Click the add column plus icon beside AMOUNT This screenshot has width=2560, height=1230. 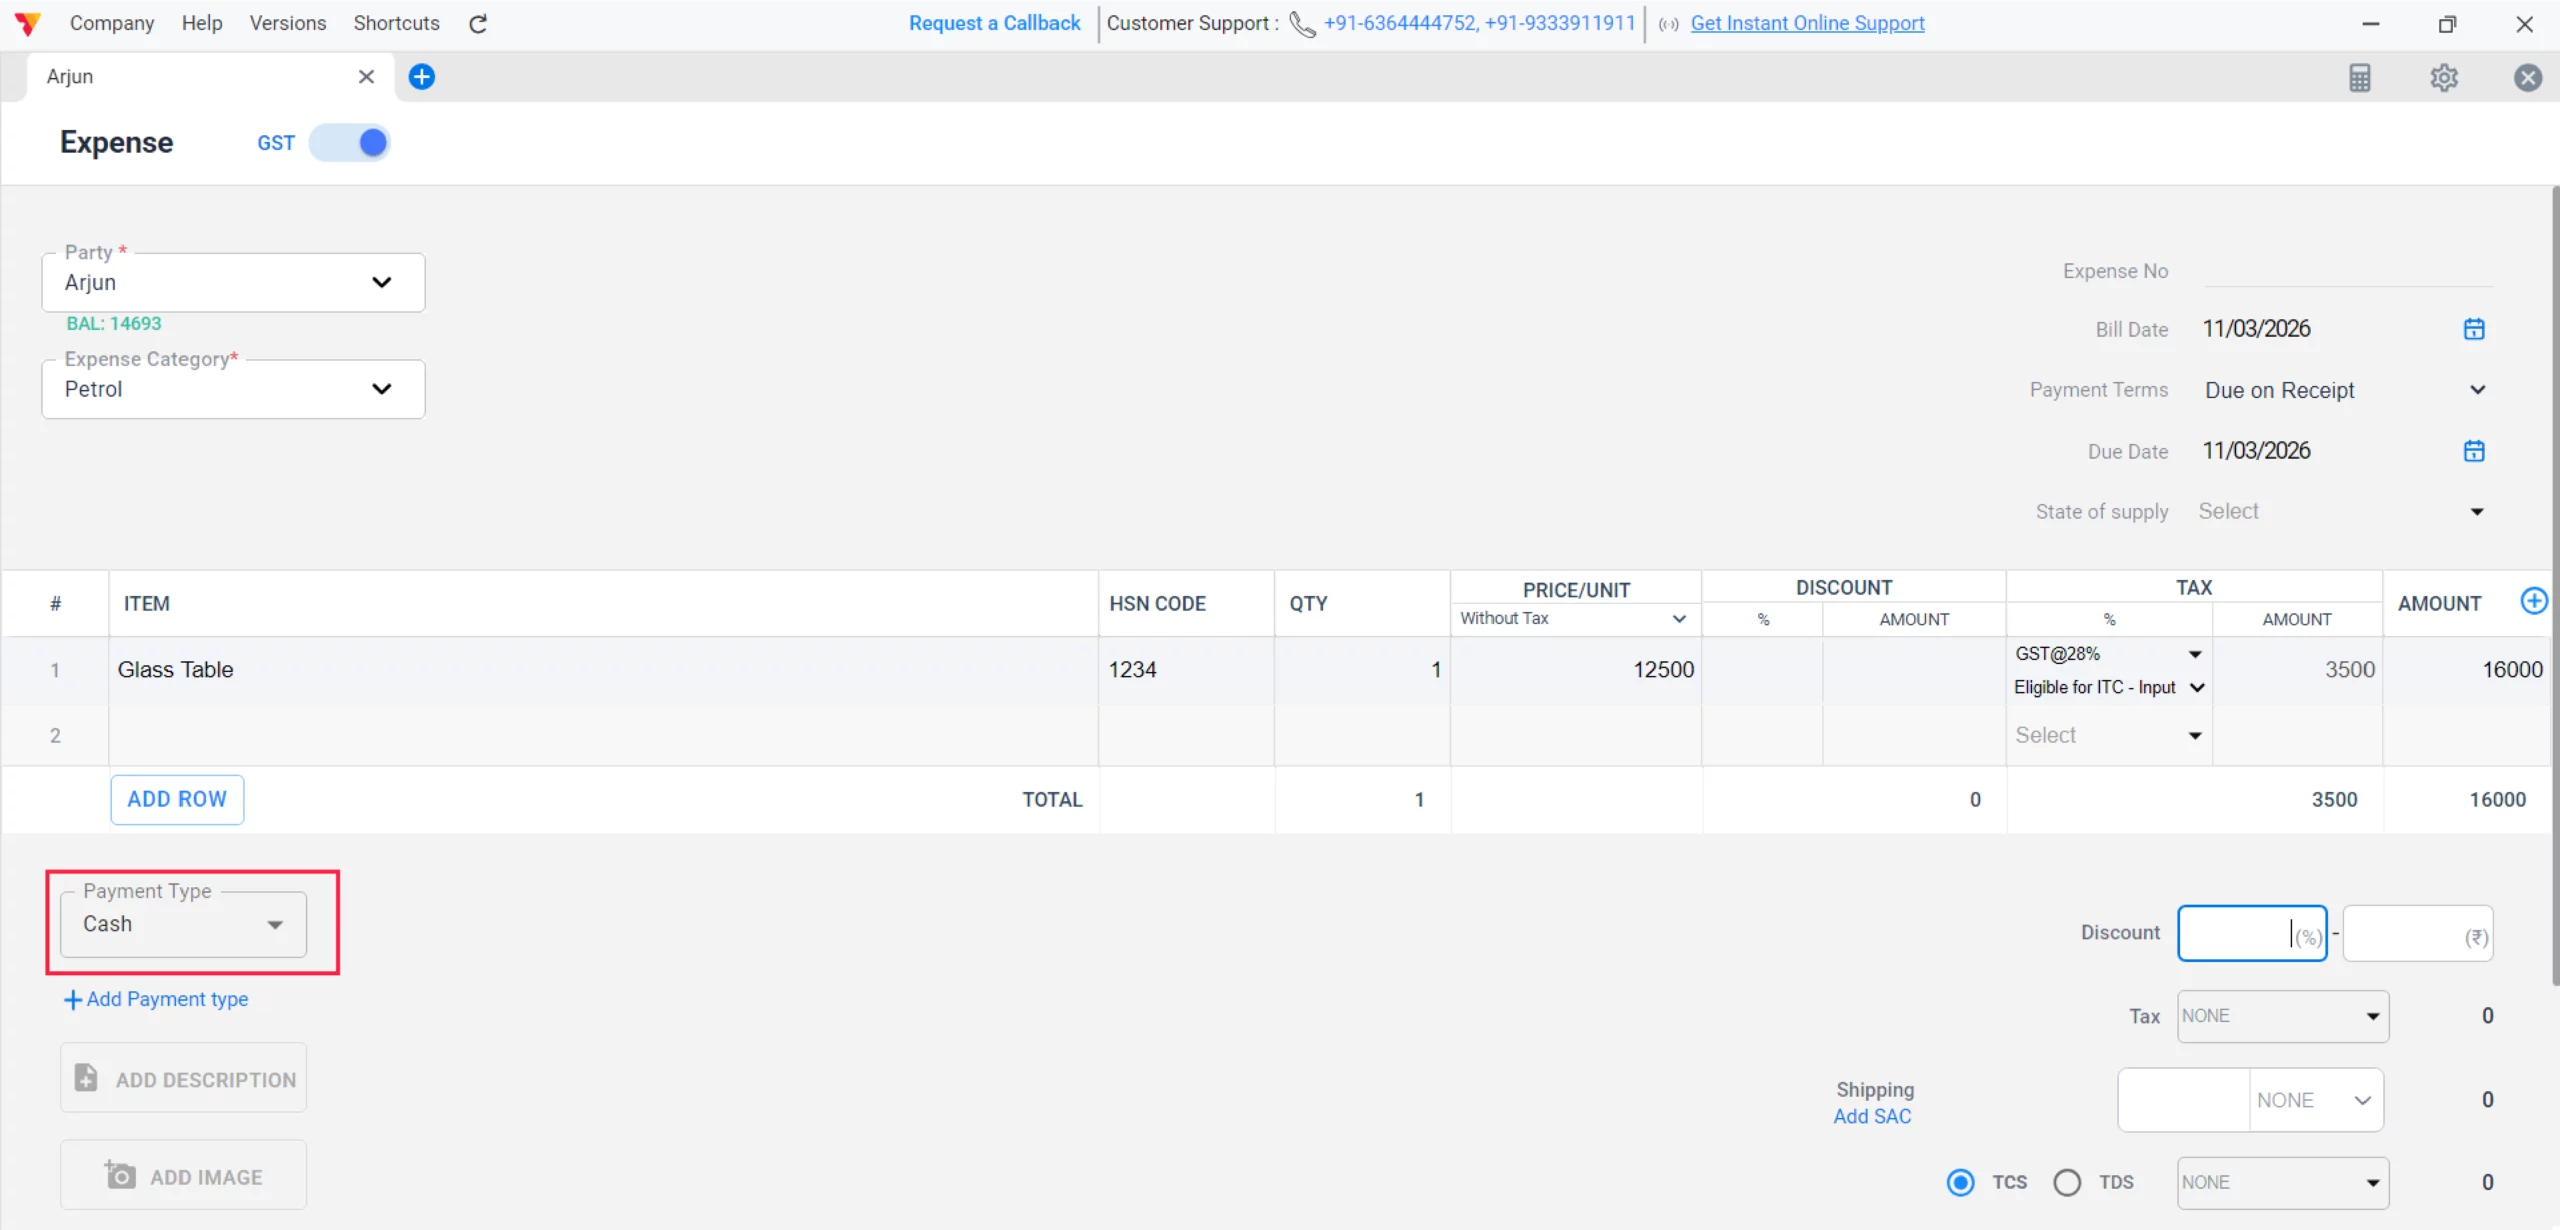2533,601
